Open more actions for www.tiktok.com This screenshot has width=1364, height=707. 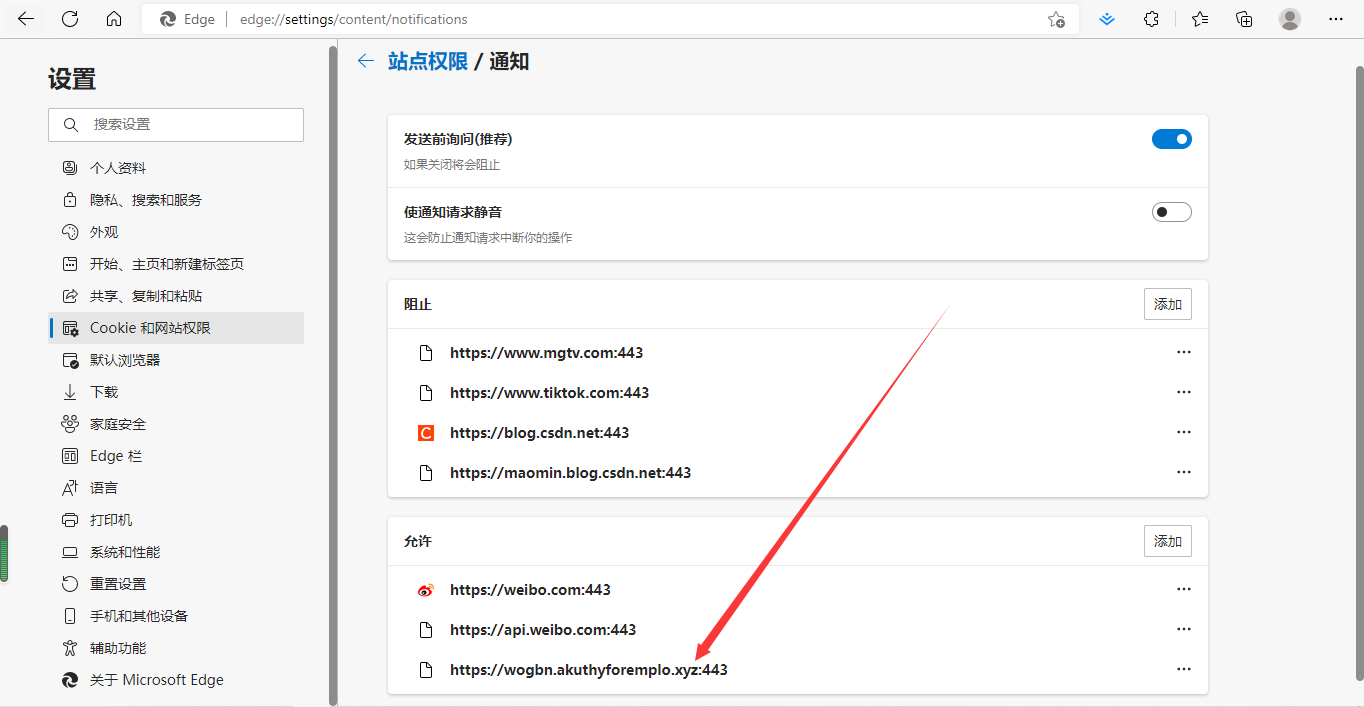pos(1184,392)
